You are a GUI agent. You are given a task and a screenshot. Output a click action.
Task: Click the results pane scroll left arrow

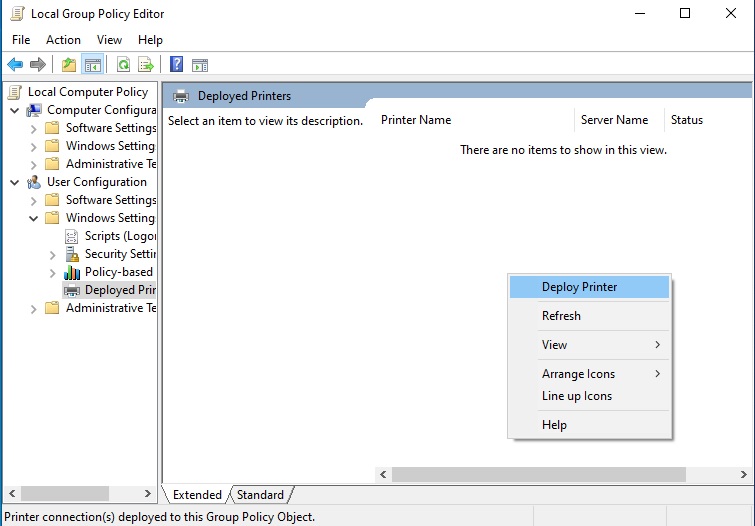(383, 474)
